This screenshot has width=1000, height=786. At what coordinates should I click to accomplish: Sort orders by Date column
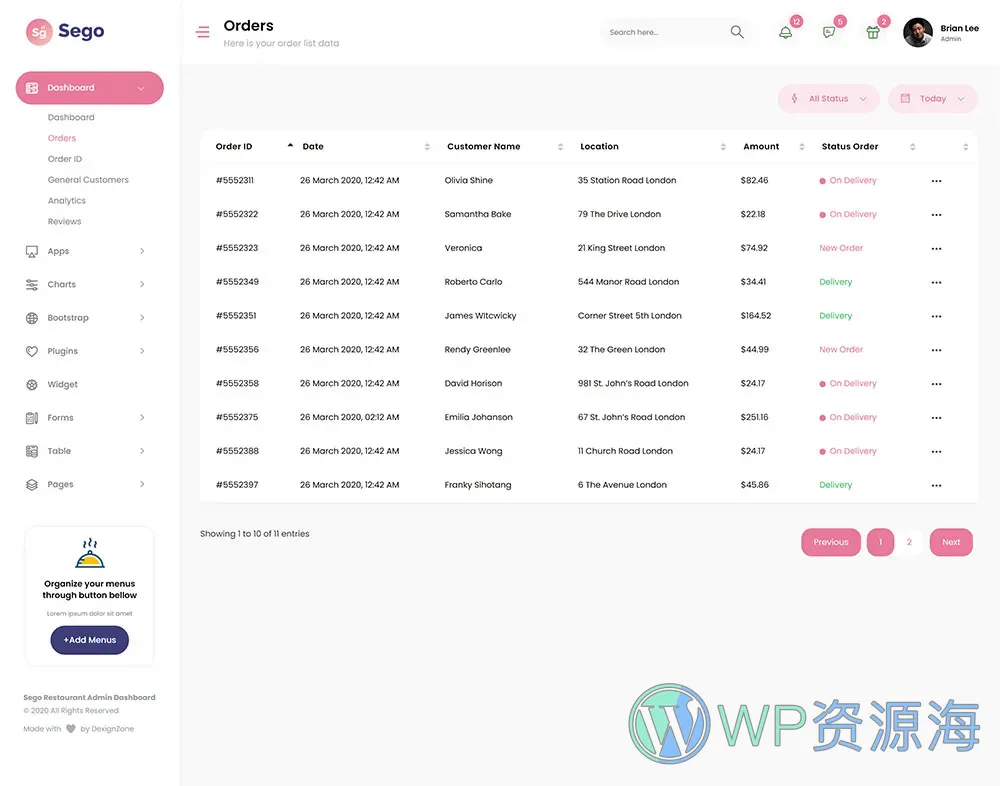[312, 146]
